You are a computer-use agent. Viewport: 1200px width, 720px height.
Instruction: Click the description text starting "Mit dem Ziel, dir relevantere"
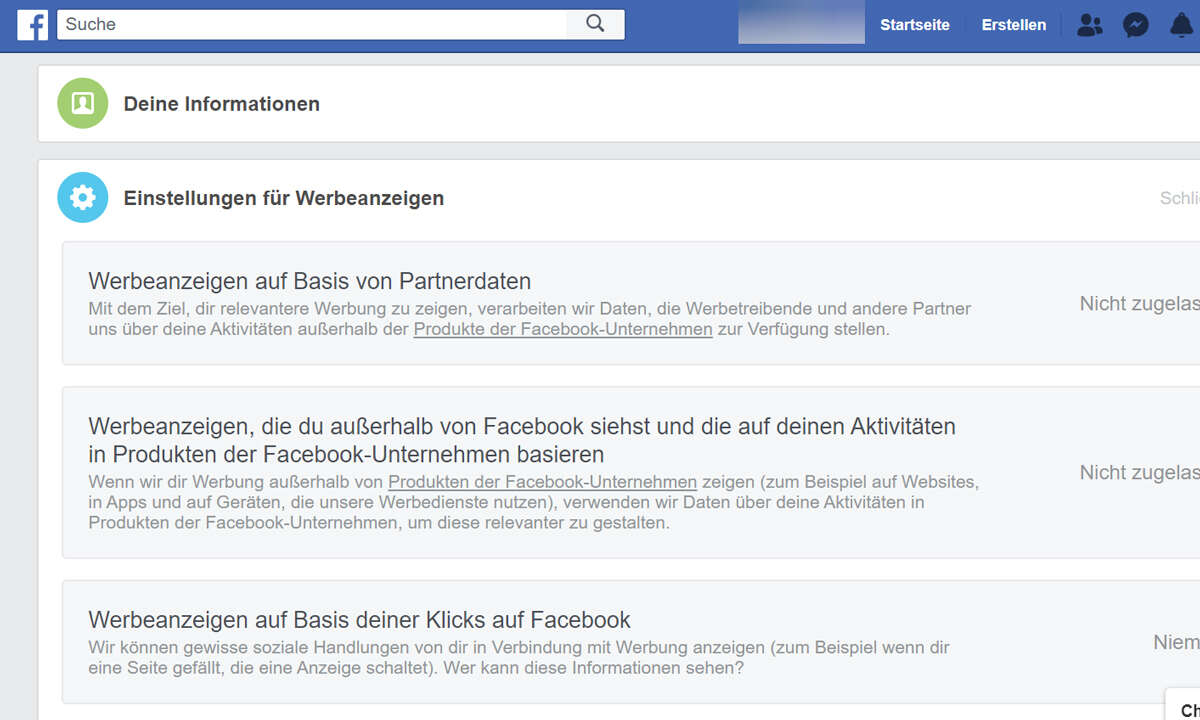(x=530, y=319)
